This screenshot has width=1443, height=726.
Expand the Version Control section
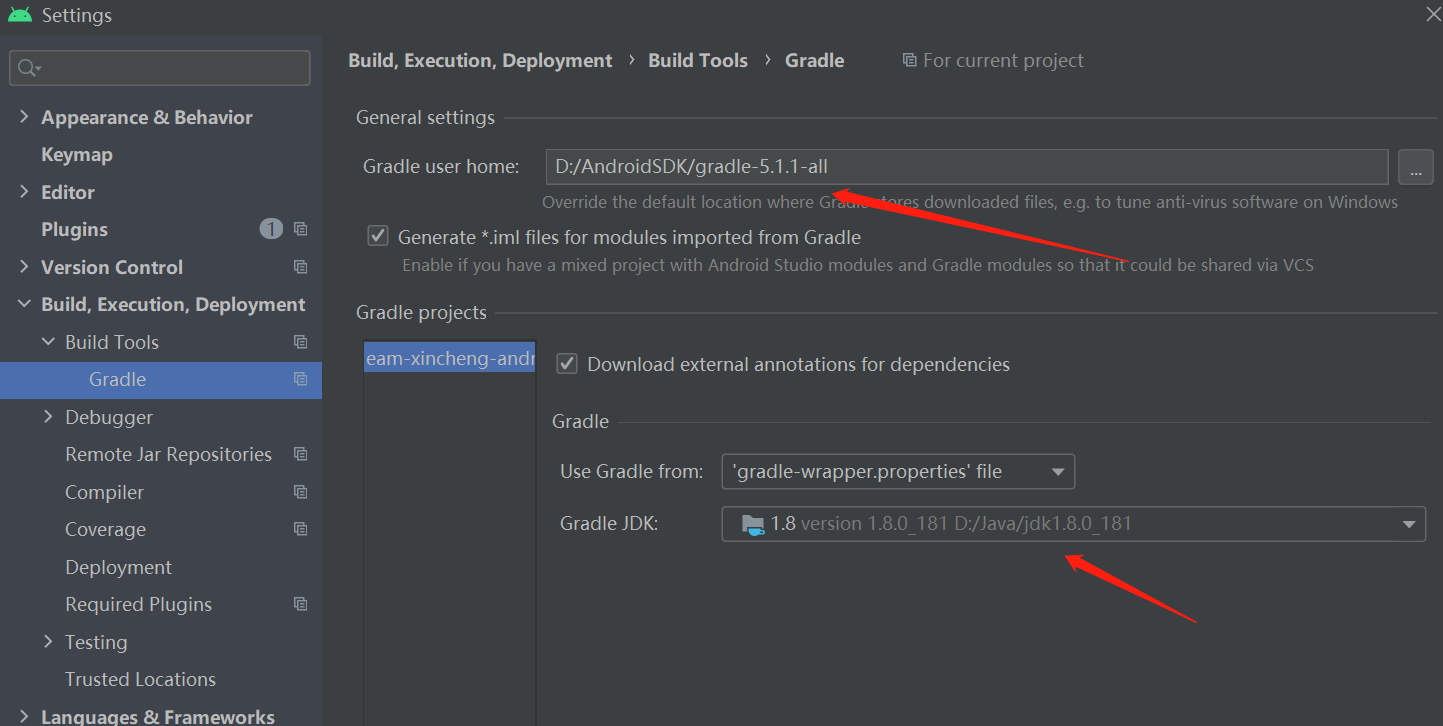(24, 267)
